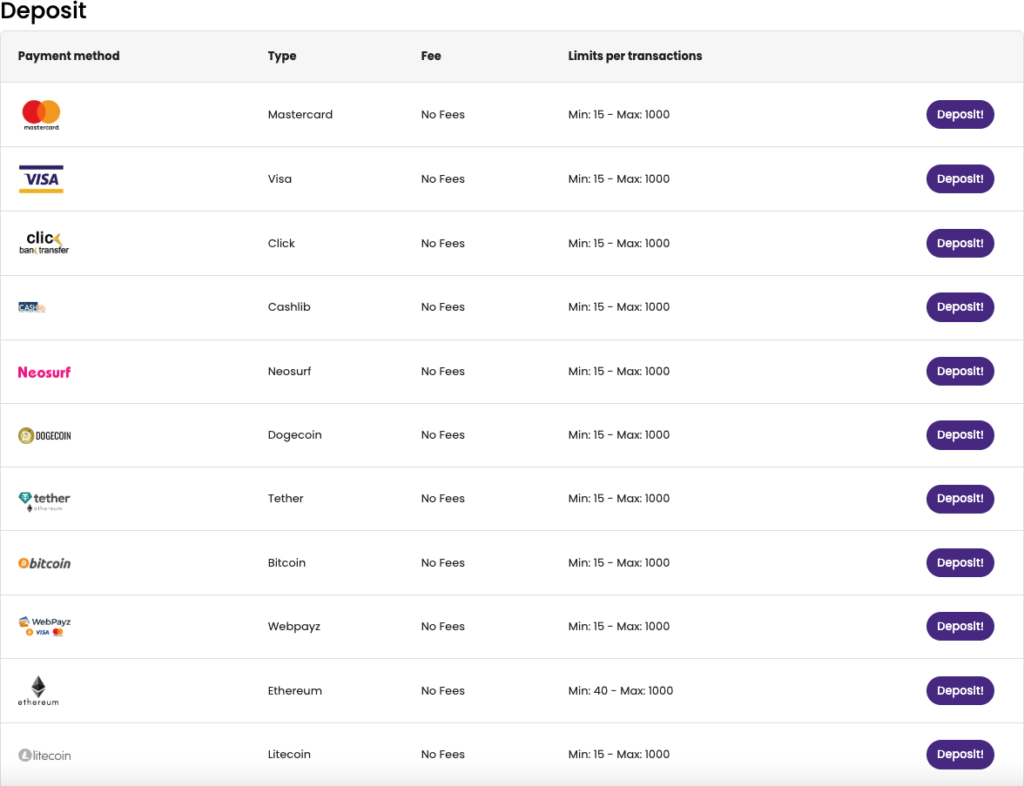Select the pink Neosurf logo

pyautogui.click(x=43, y=371)
